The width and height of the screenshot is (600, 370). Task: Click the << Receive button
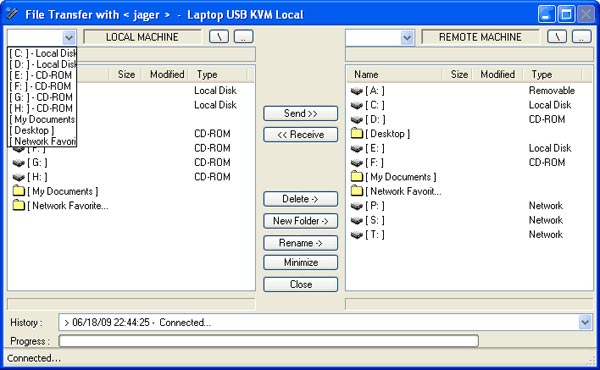[x=300, y=135]
